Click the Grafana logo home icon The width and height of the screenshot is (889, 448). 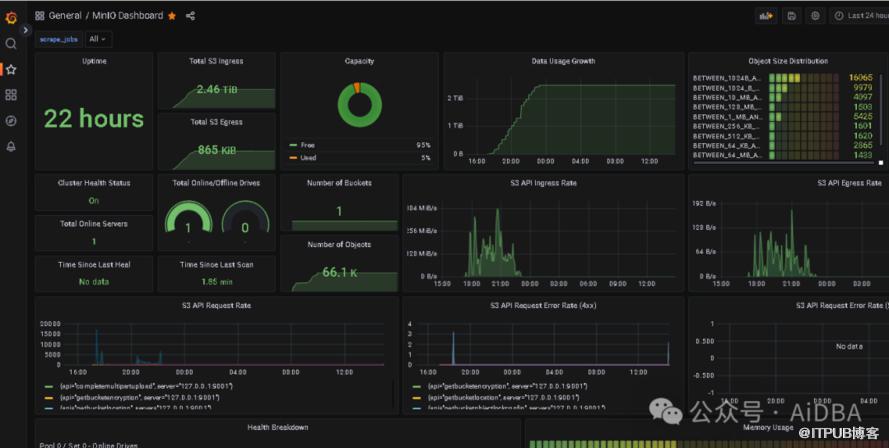[x=11, y=17]
